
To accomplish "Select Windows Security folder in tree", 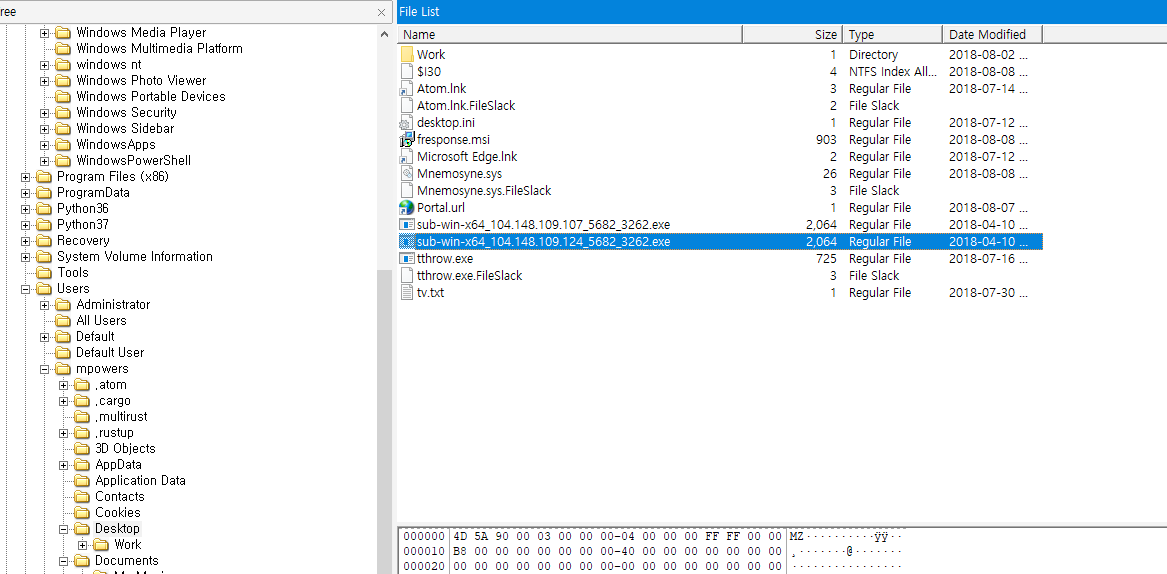I will (x=127, y=112).
